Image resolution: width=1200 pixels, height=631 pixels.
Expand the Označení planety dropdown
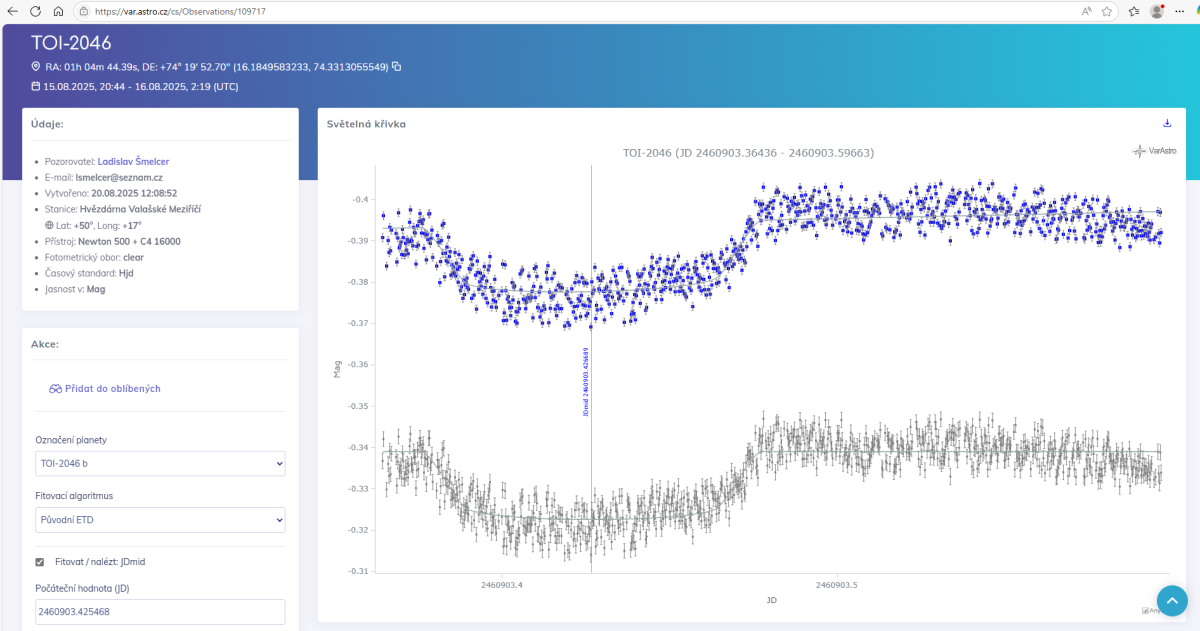coord(160,464)
